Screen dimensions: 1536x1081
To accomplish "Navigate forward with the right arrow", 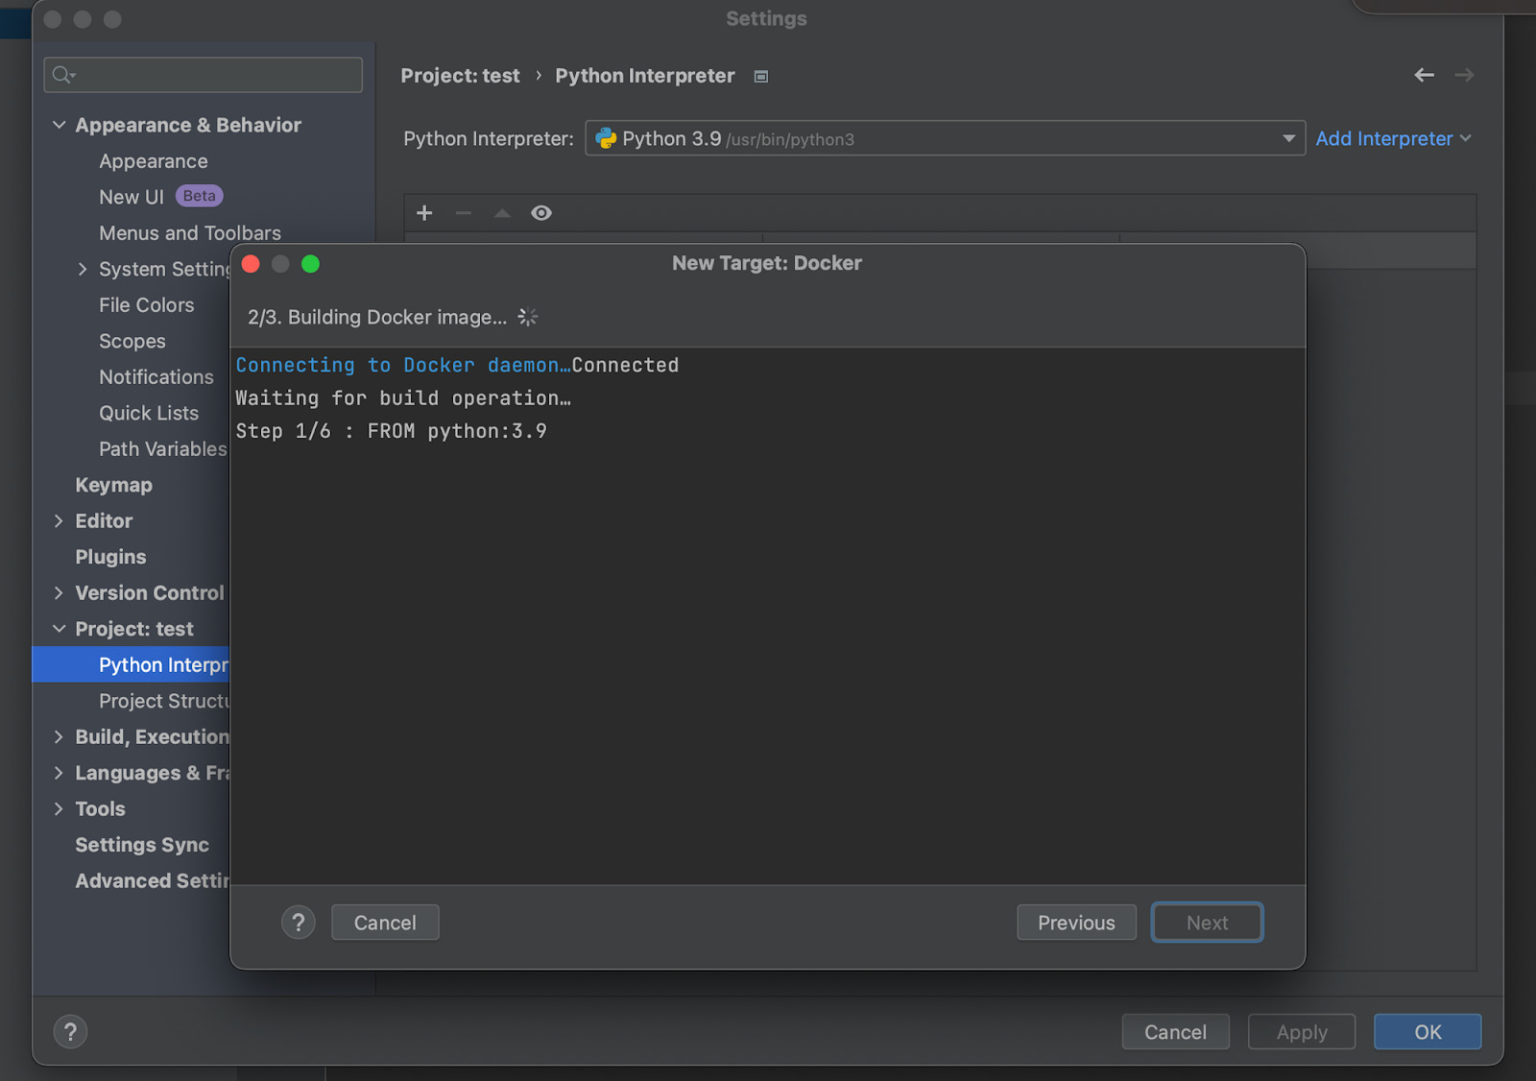I will [x=1464, y=75].
